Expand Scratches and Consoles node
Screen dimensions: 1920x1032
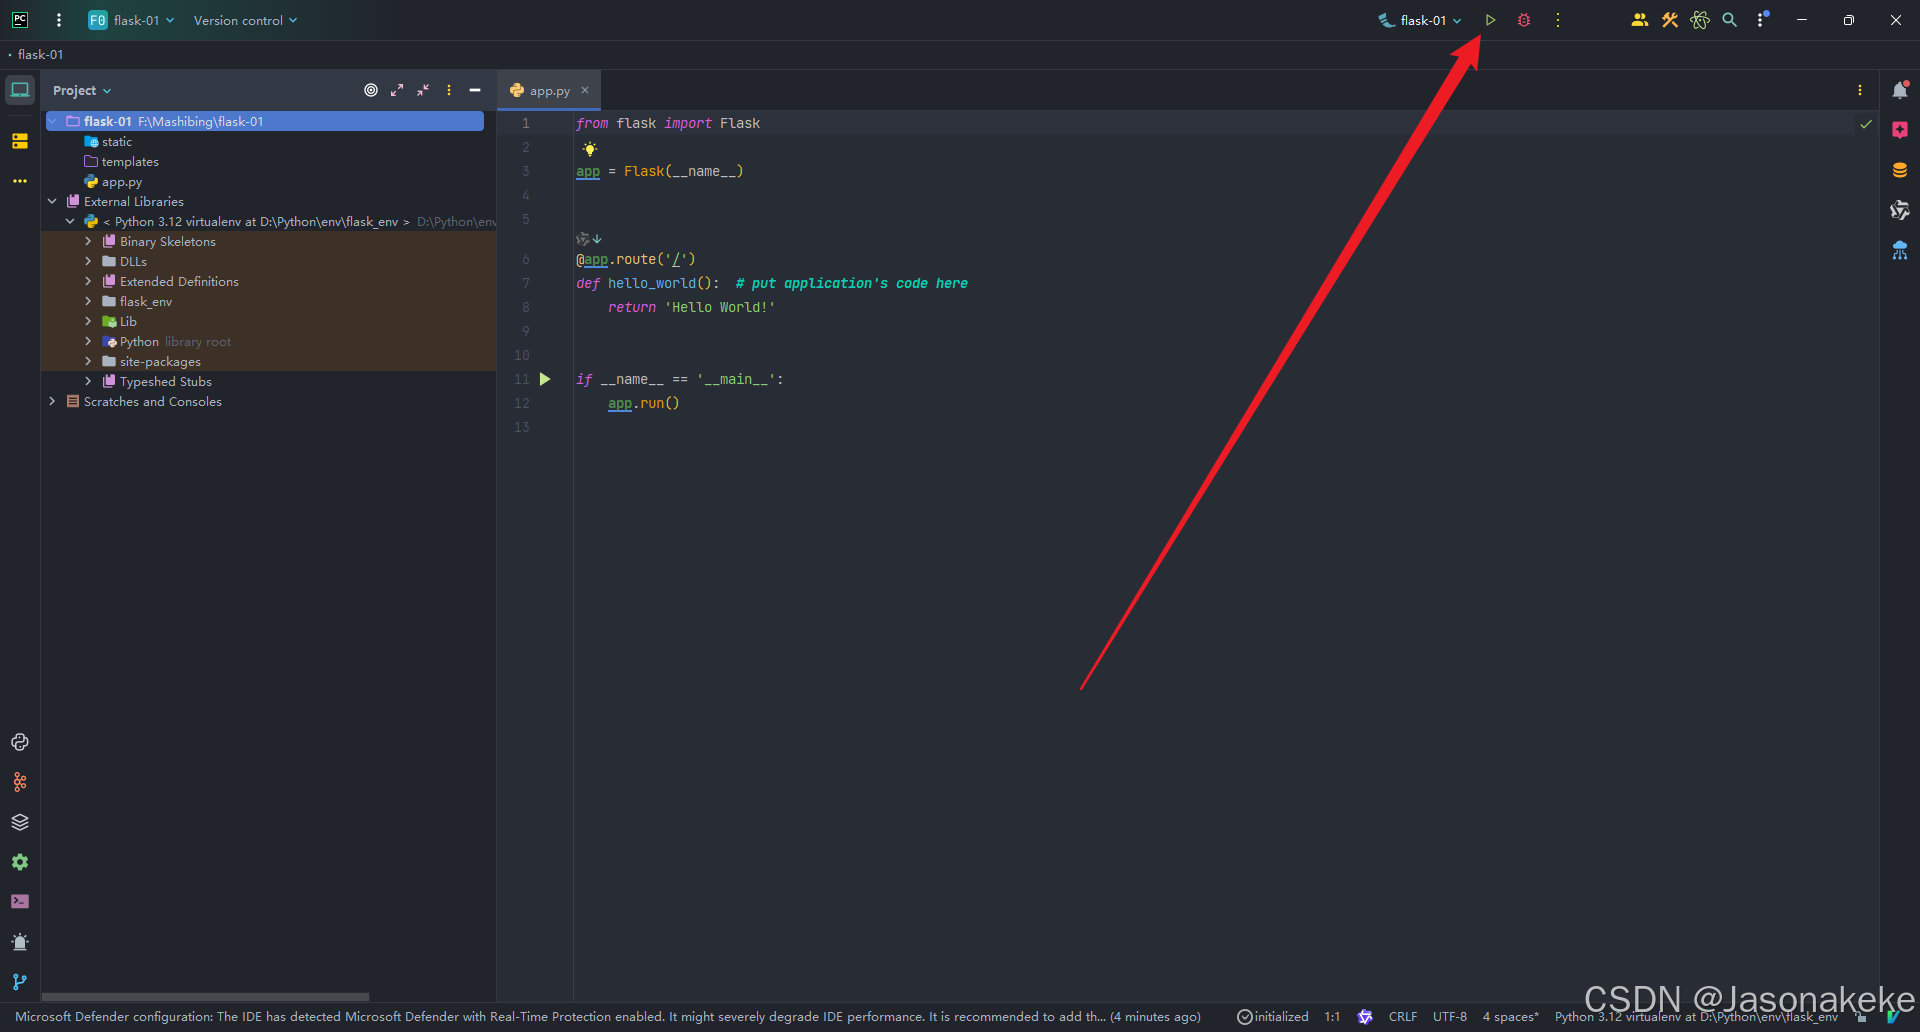point(52,401)
